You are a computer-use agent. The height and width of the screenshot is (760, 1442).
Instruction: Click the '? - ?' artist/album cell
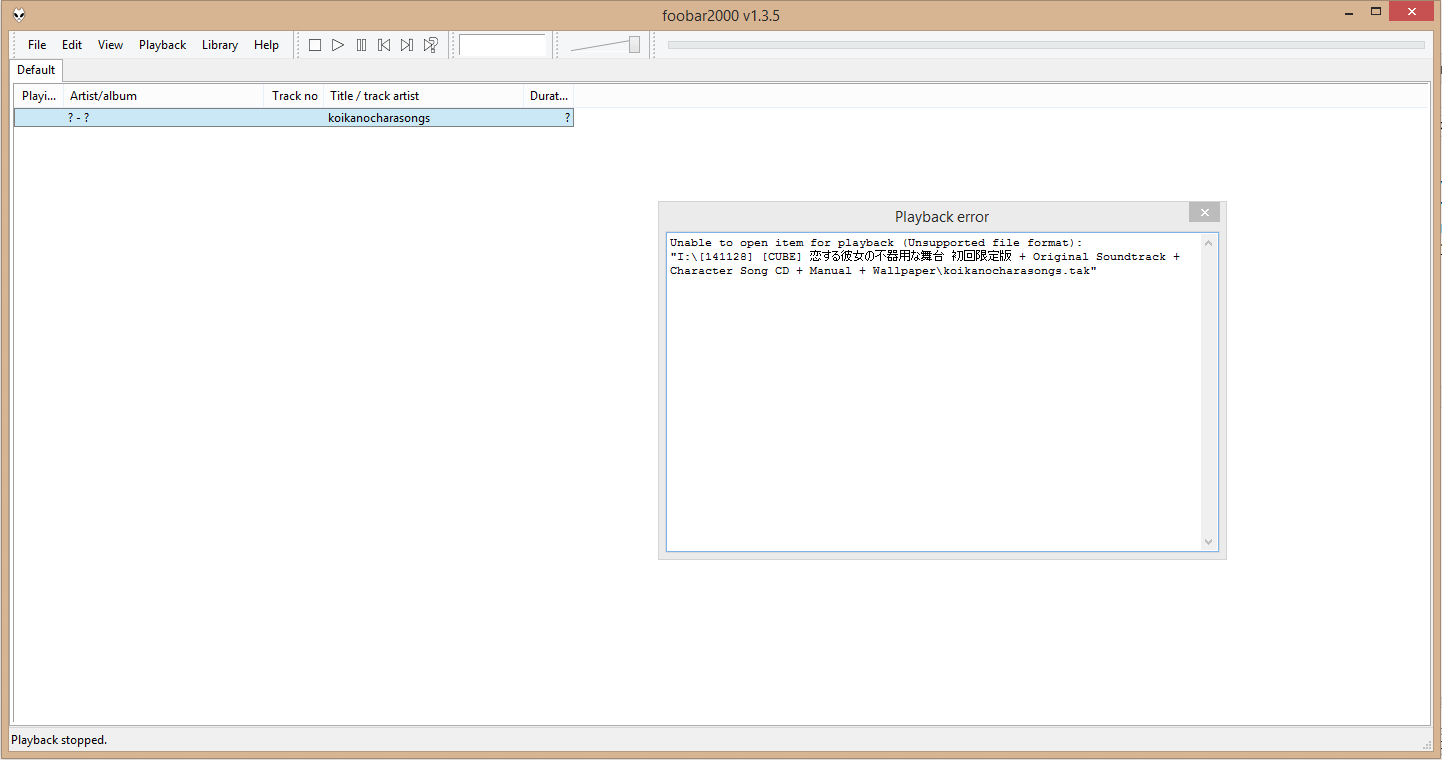pyautogui.click(x=79, y=118)
